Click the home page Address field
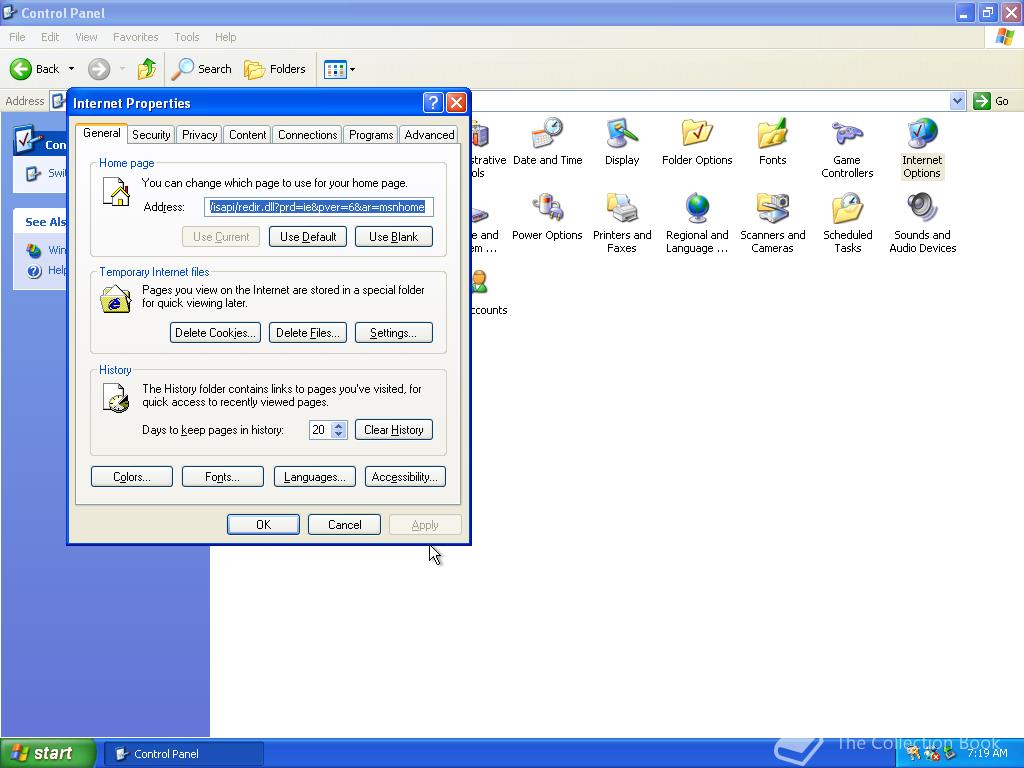The image size is (1024, 768). click(x=319, y=207)
